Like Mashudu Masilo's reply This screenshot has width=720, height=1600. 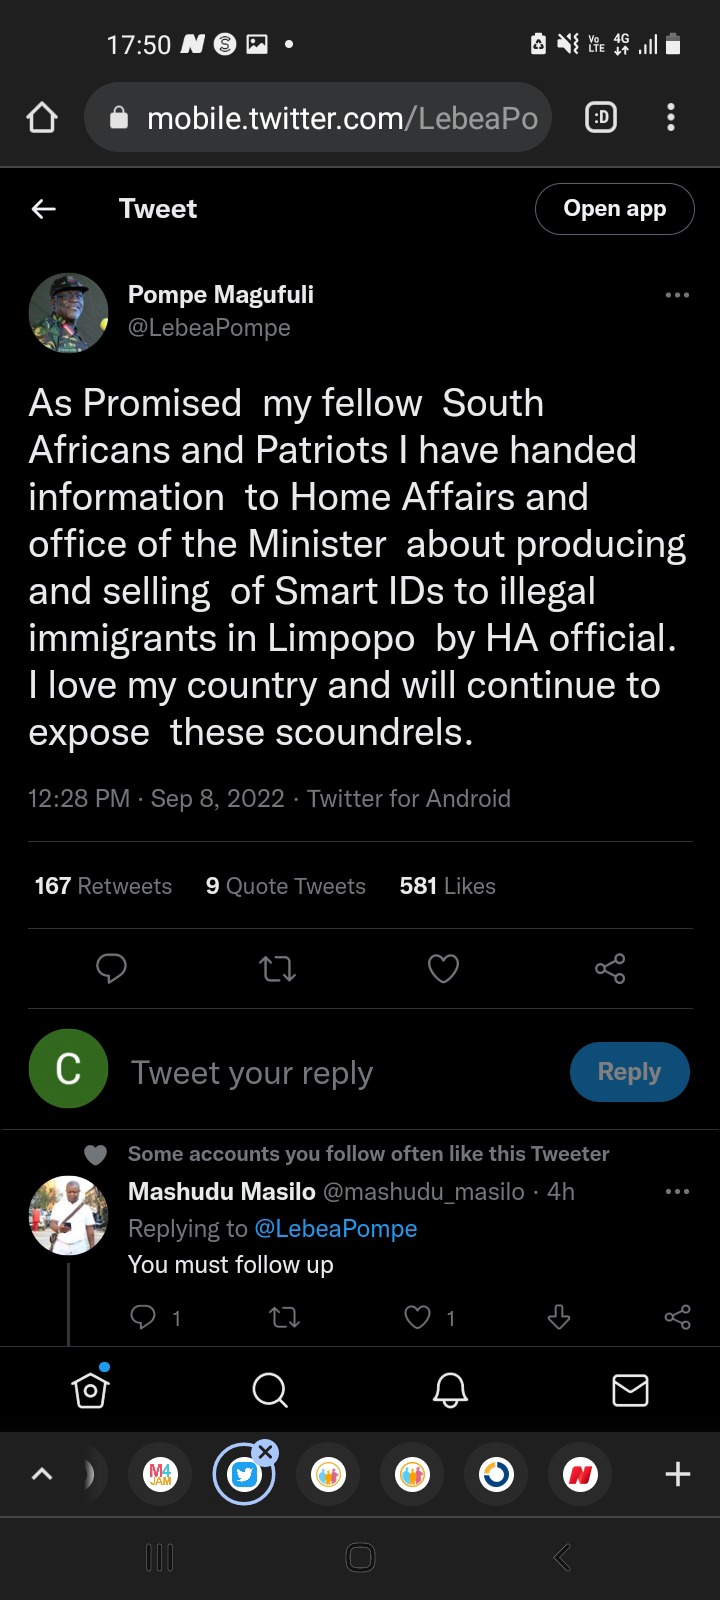(x=418, y=1317)
